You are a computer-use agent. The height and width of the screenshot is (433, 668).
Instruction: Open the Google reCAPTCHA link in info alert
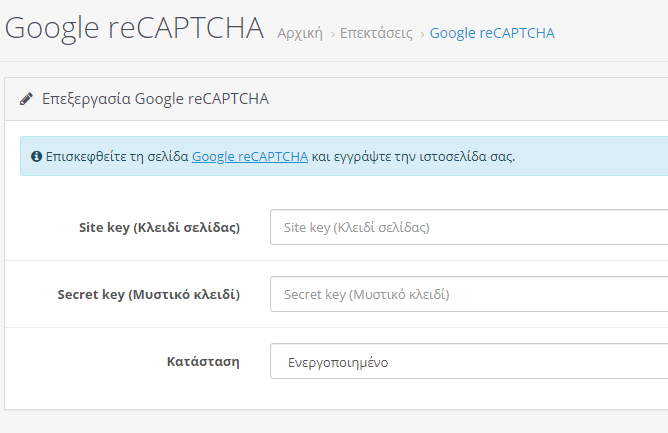pos(250,156)
